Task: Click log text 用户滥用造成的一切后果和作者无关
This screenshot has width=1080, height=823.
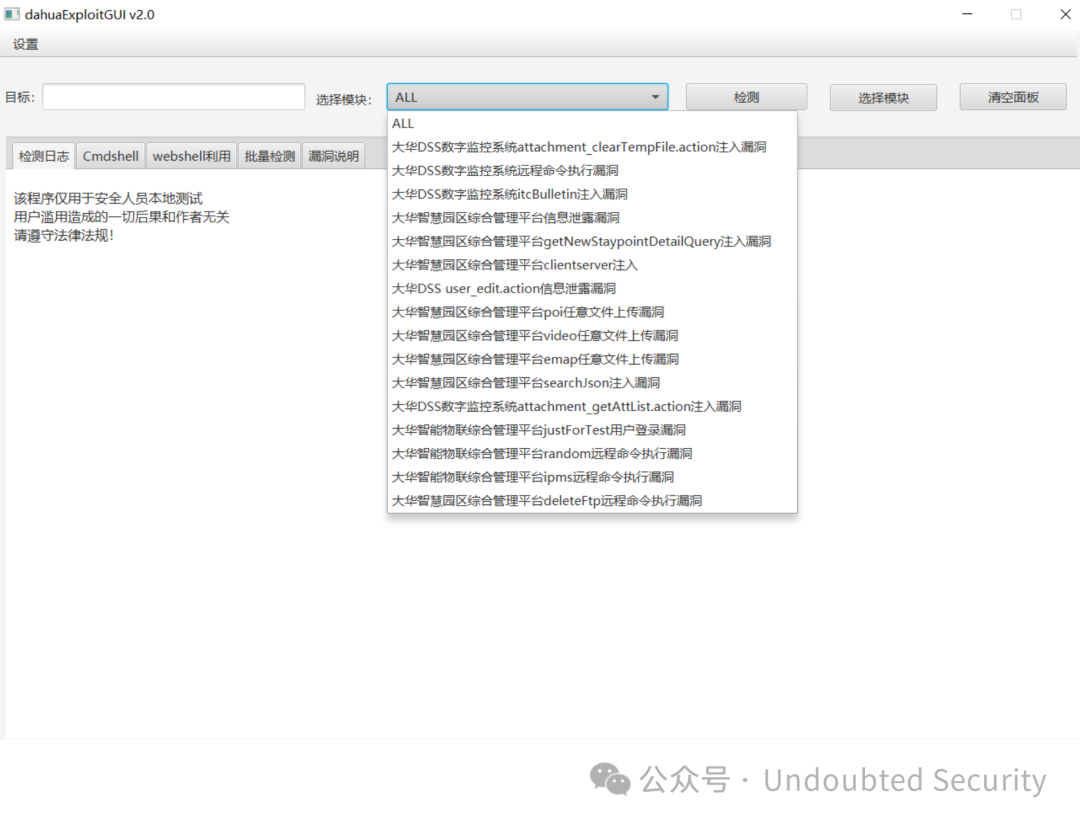Action: pyautogui.click(x=121, y=217)
